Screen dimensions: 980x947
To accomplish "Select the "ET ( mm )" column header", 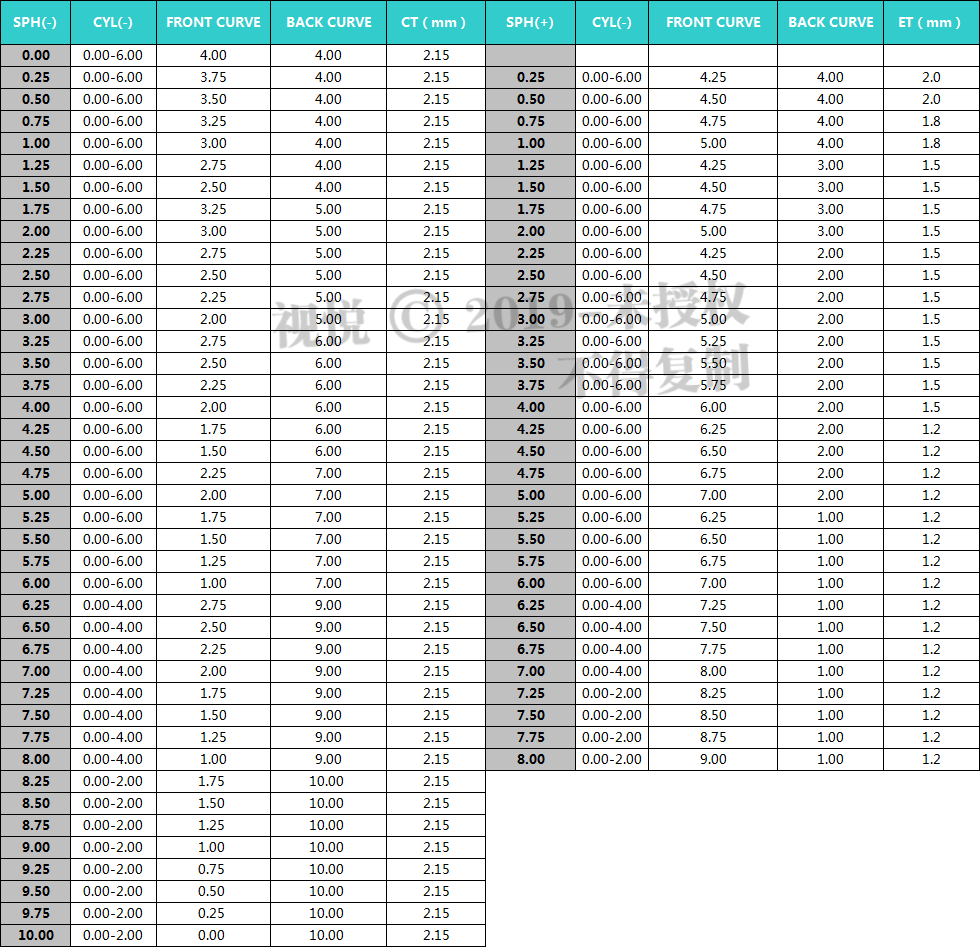I will (x=931, y=23).
